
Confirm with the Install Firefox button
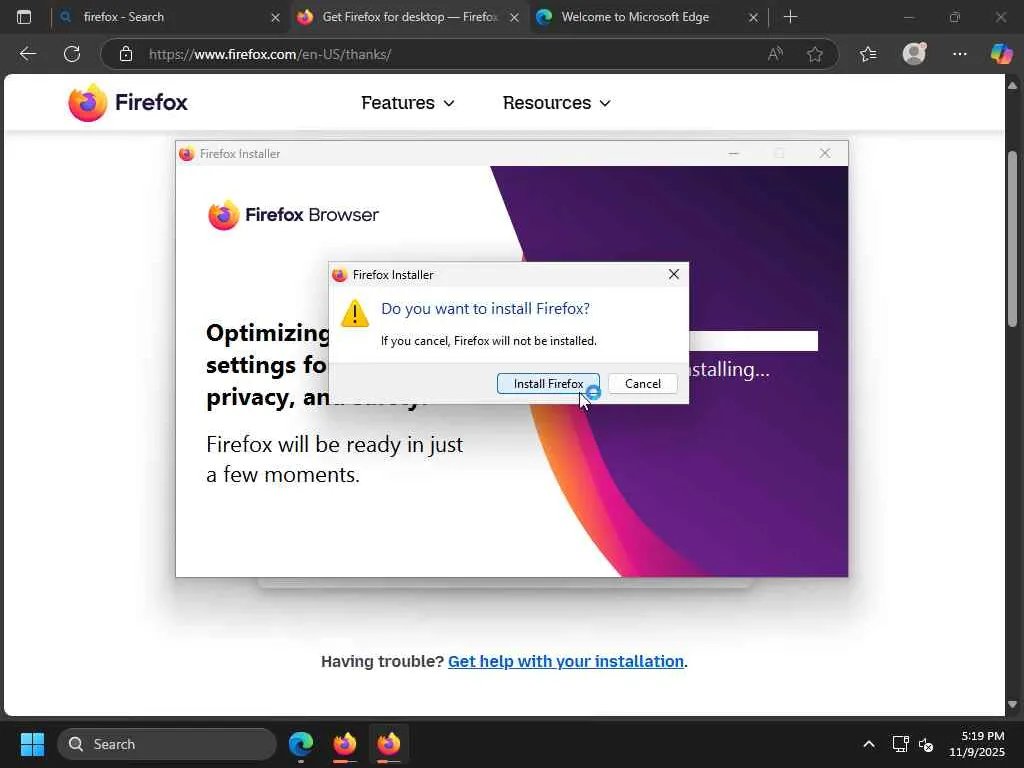pyautogui.click(x=548, y=384)
